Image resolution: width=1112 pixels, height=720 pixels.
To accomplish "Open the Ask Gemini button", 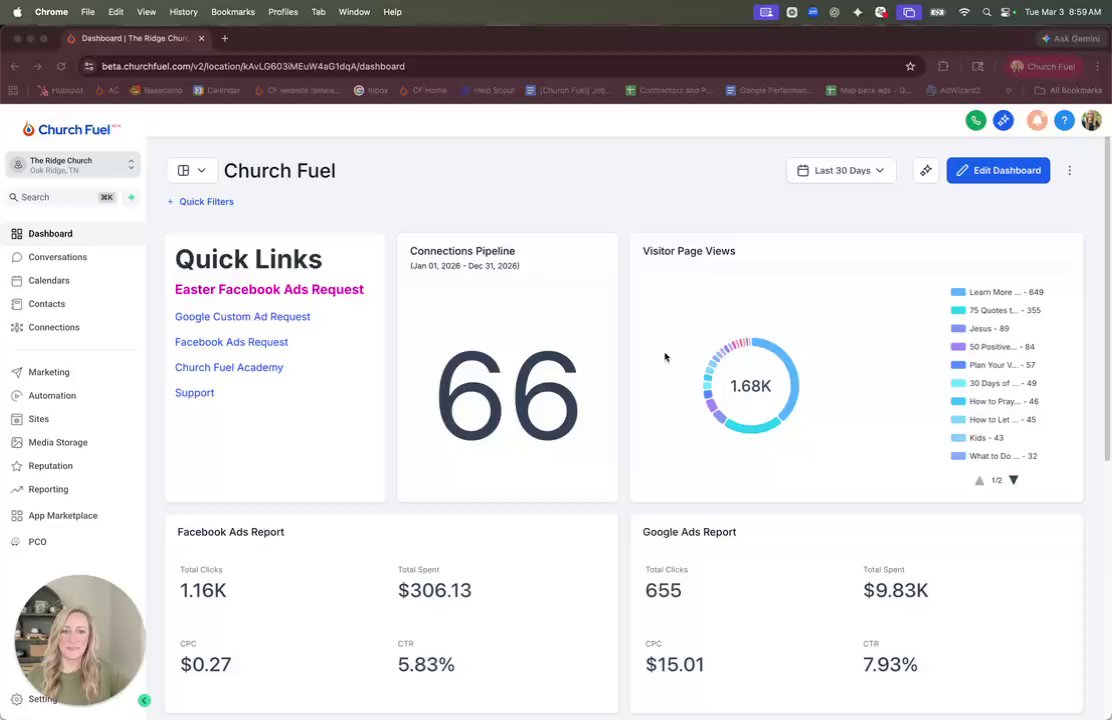I will click(x=1070, y=39).
